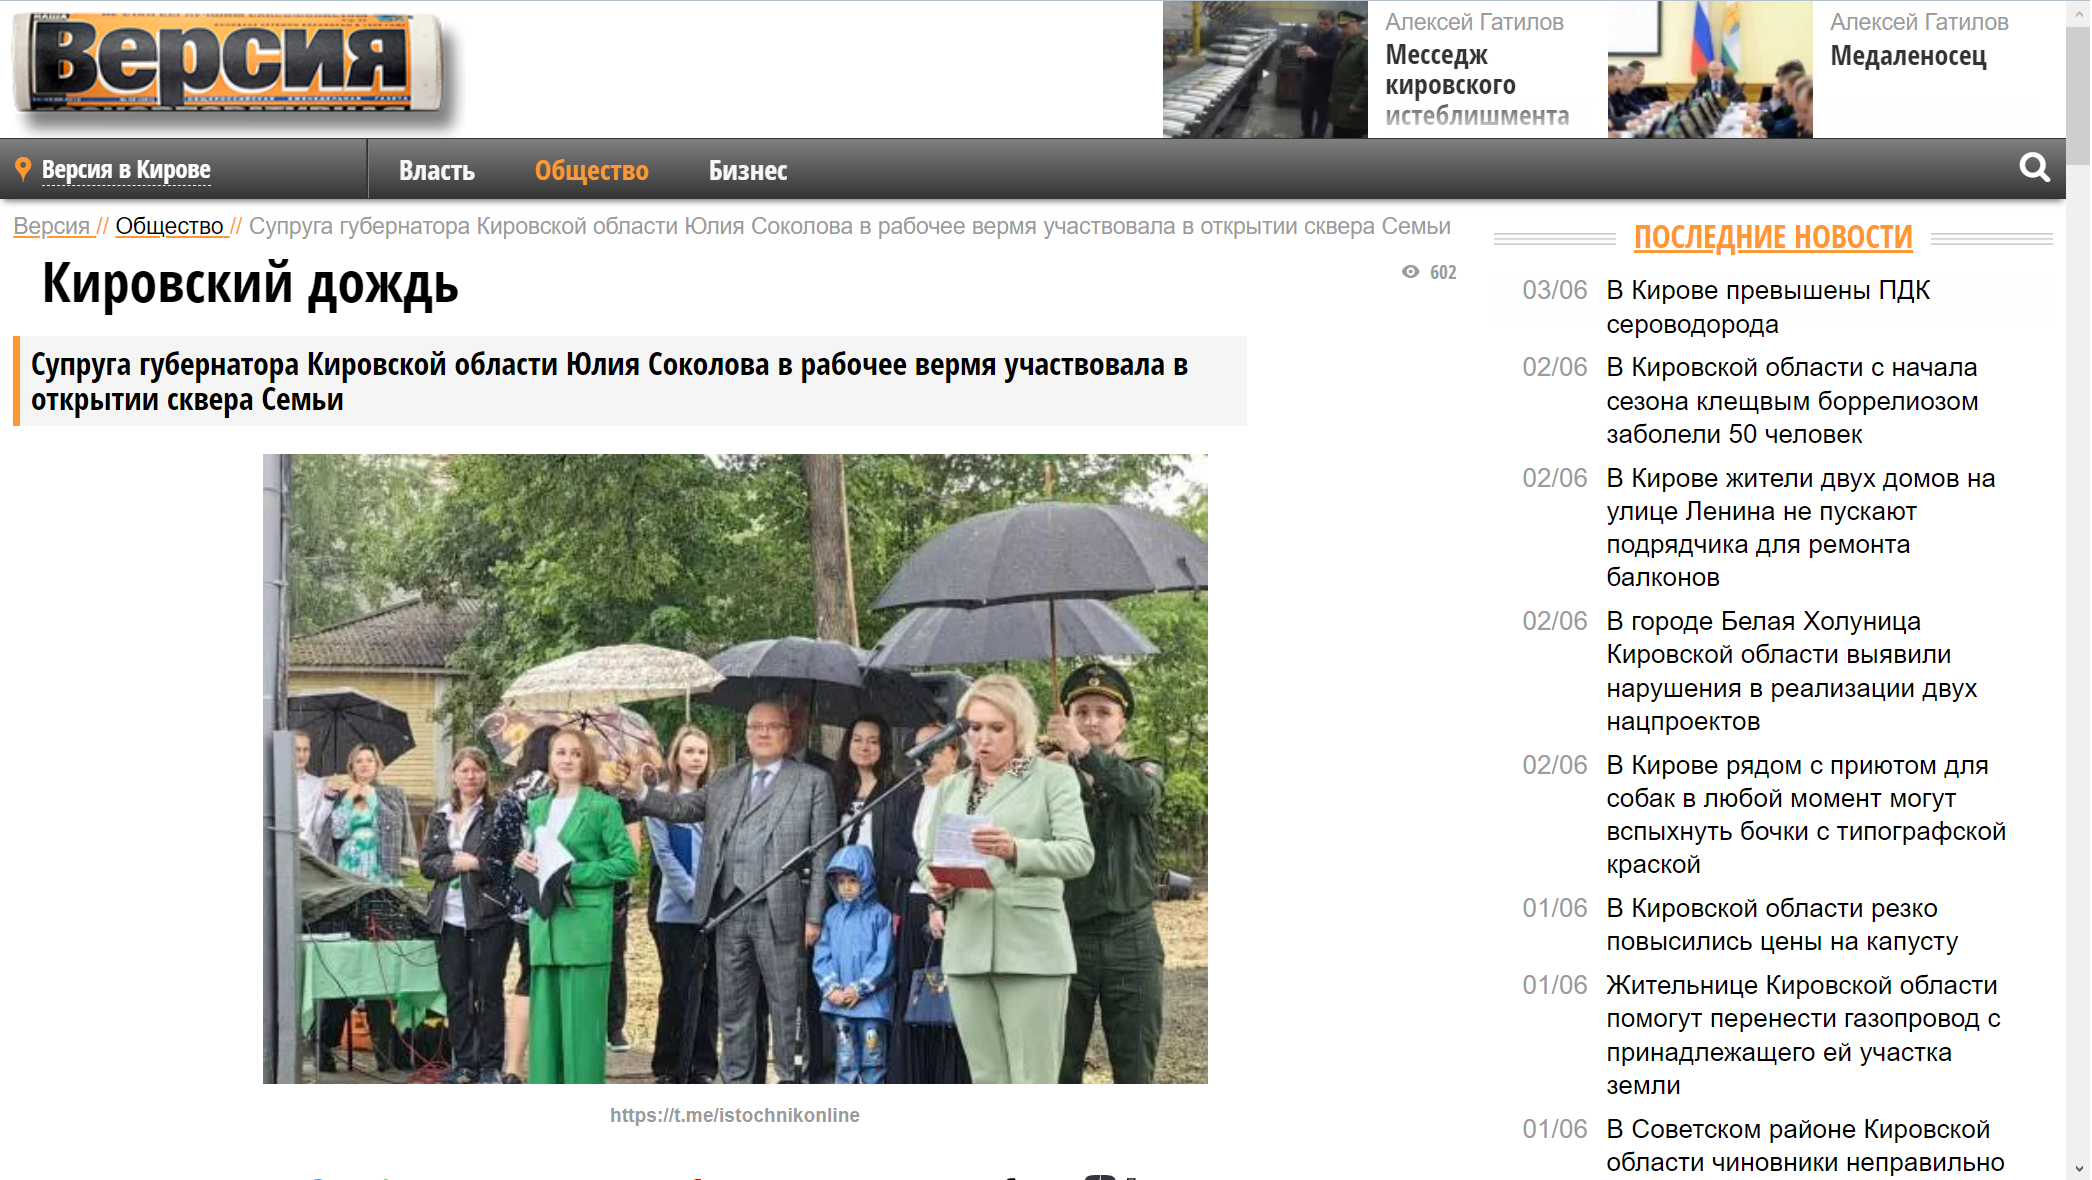The height and width of the screenshot is (1180, 2092).
Task: Click the Общество breadcrumb link
Action: pyautogui.click(x=170, y=227)
